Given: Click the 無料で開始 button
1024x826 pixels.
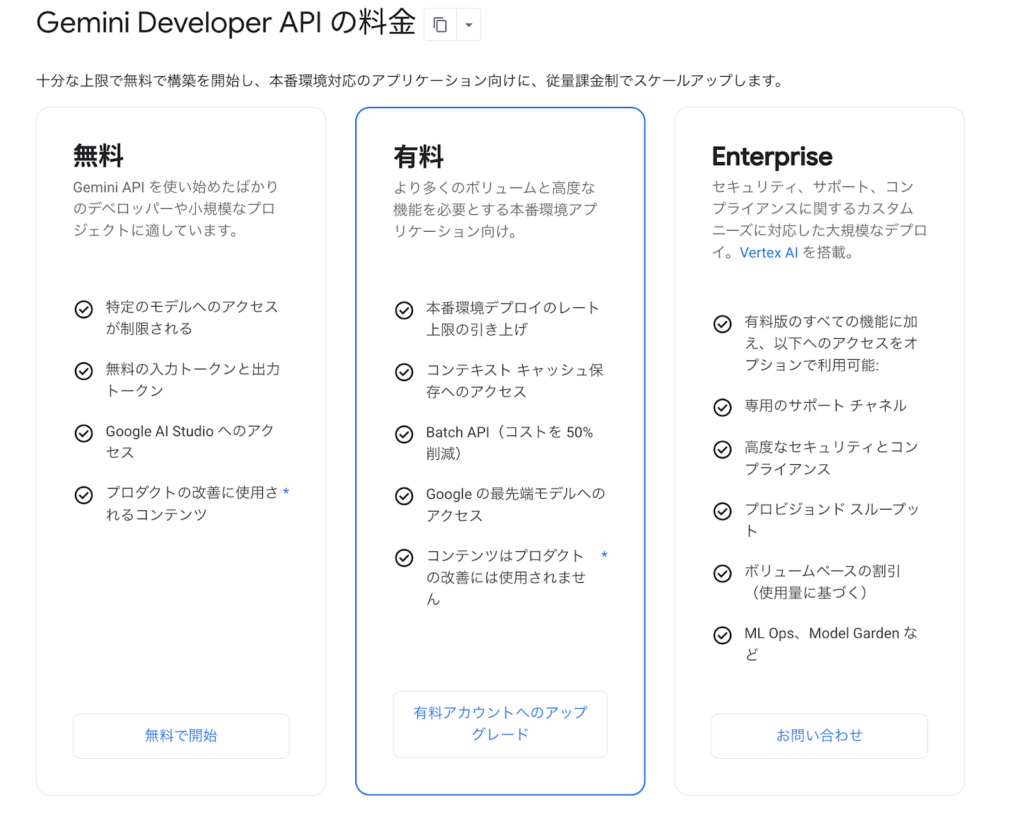Looking at the screenshot, I should point(181,735).
